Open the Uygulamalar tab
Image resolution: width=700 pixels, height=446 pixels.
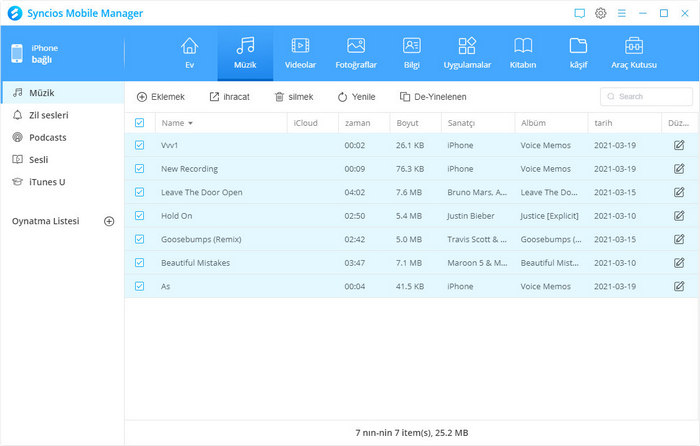467,53
